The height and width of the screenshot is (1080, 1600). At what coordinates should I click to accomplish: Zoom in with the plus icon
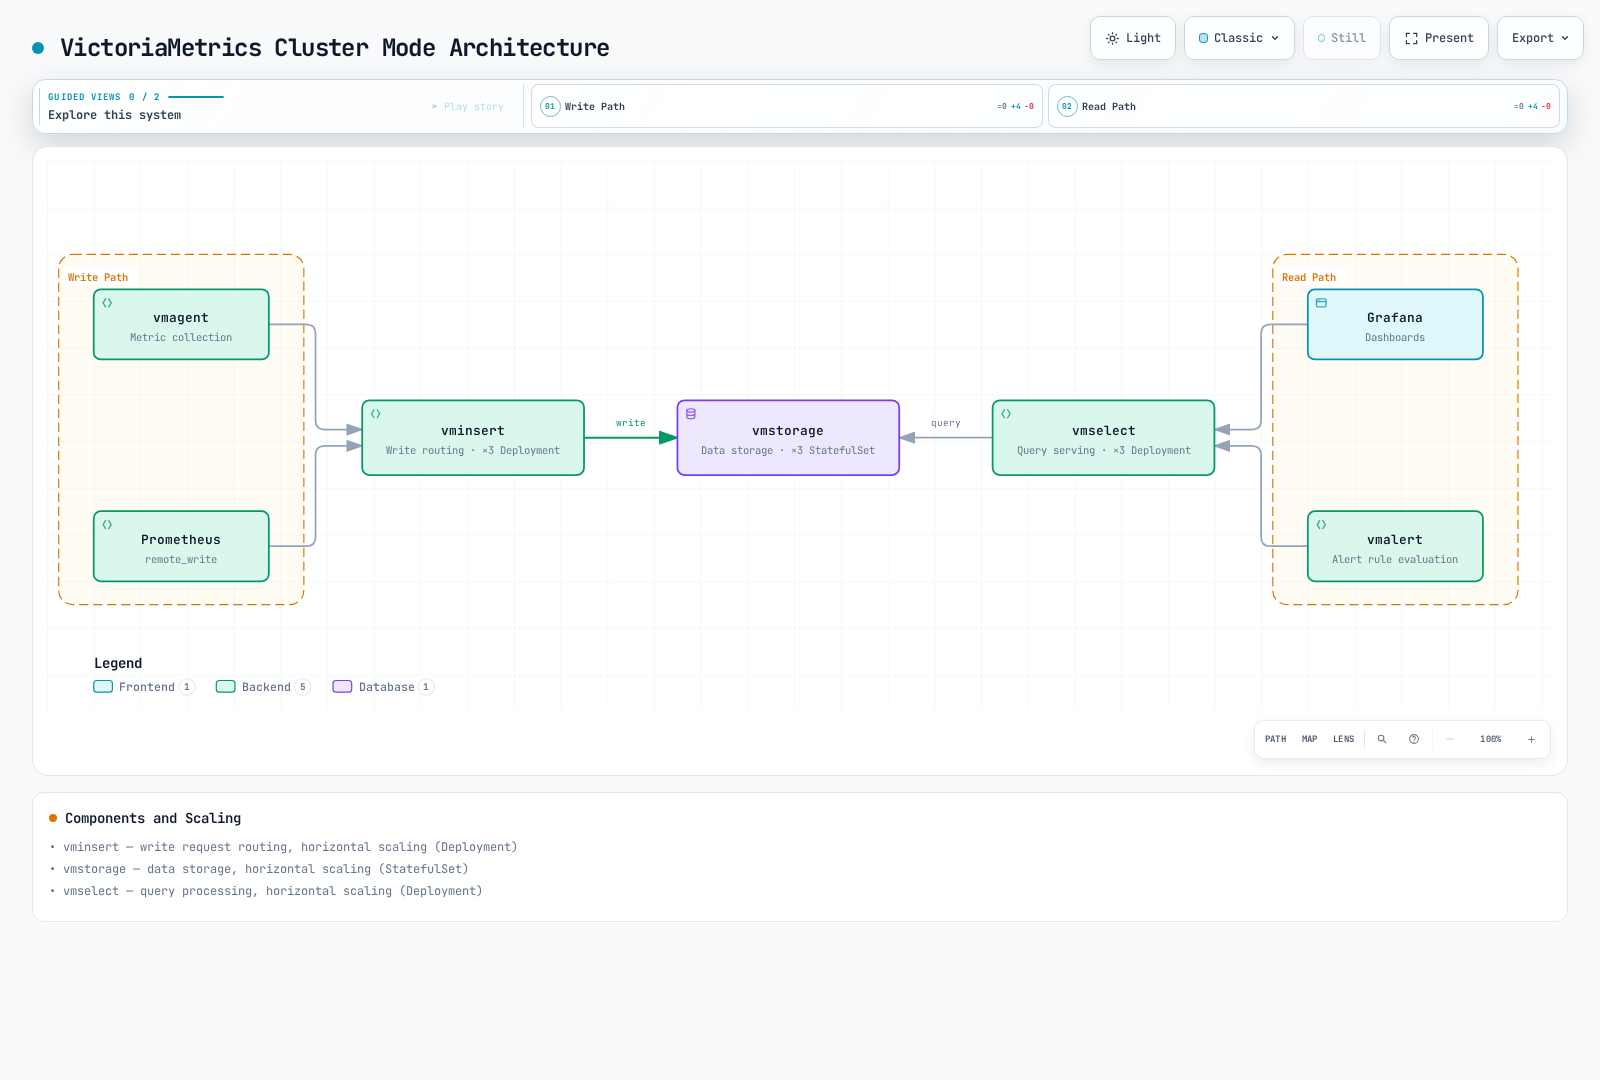click(1531, 739)
